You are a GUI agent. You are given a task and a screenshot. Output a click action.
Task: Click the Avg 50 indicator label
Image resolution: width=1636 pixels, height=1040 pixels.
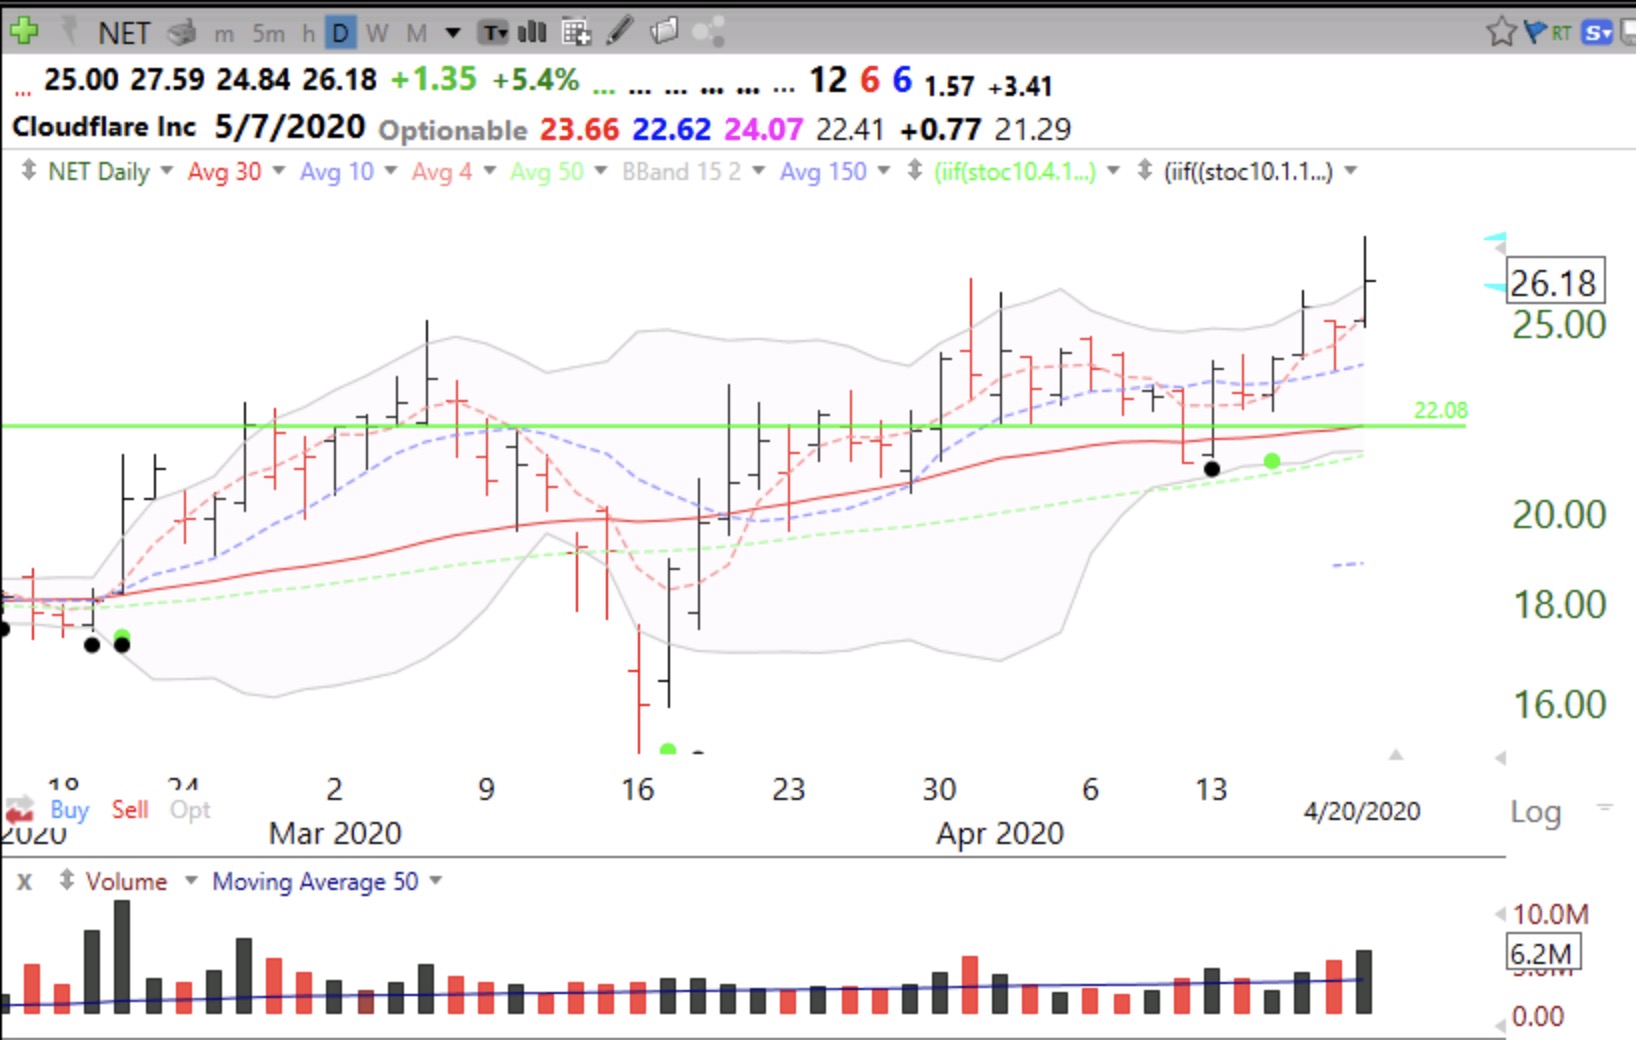547,172
